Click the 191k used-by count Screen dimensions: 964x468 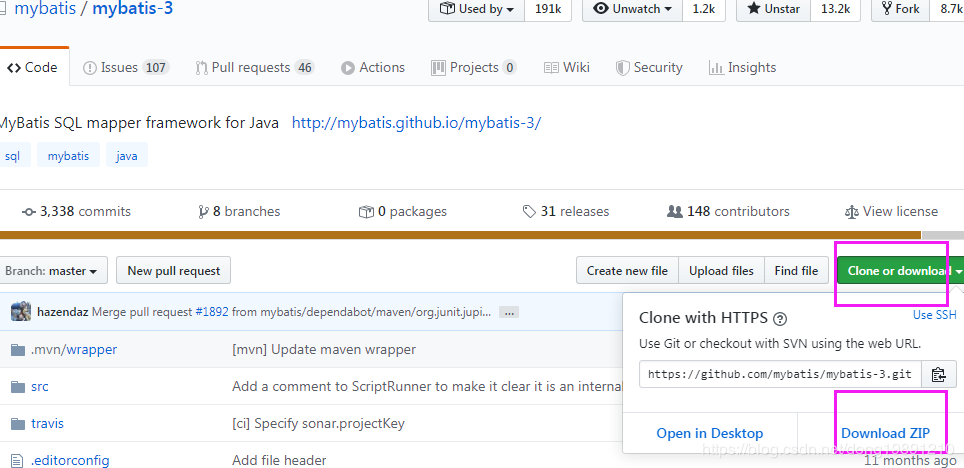pos(547,9)
